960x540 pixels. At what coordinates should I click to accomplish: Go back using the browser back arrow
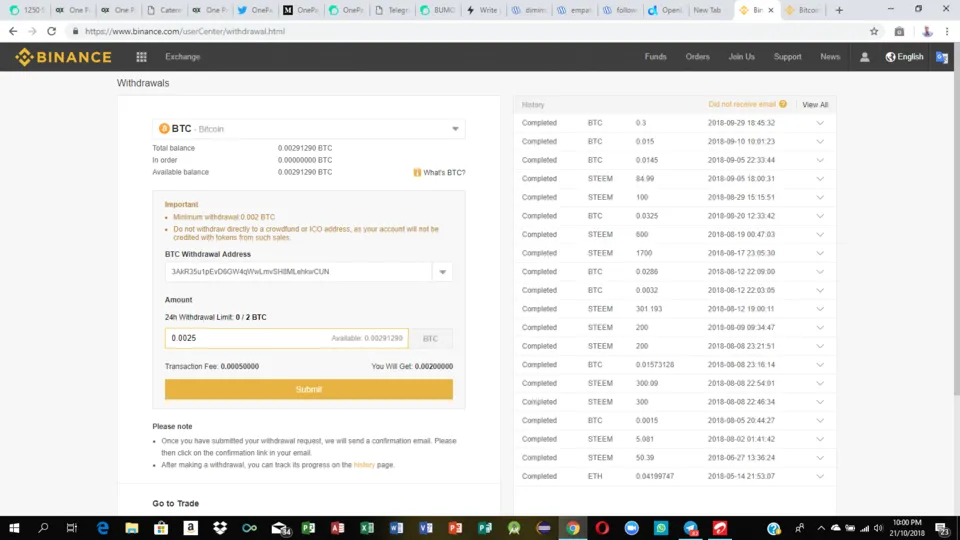13,31
